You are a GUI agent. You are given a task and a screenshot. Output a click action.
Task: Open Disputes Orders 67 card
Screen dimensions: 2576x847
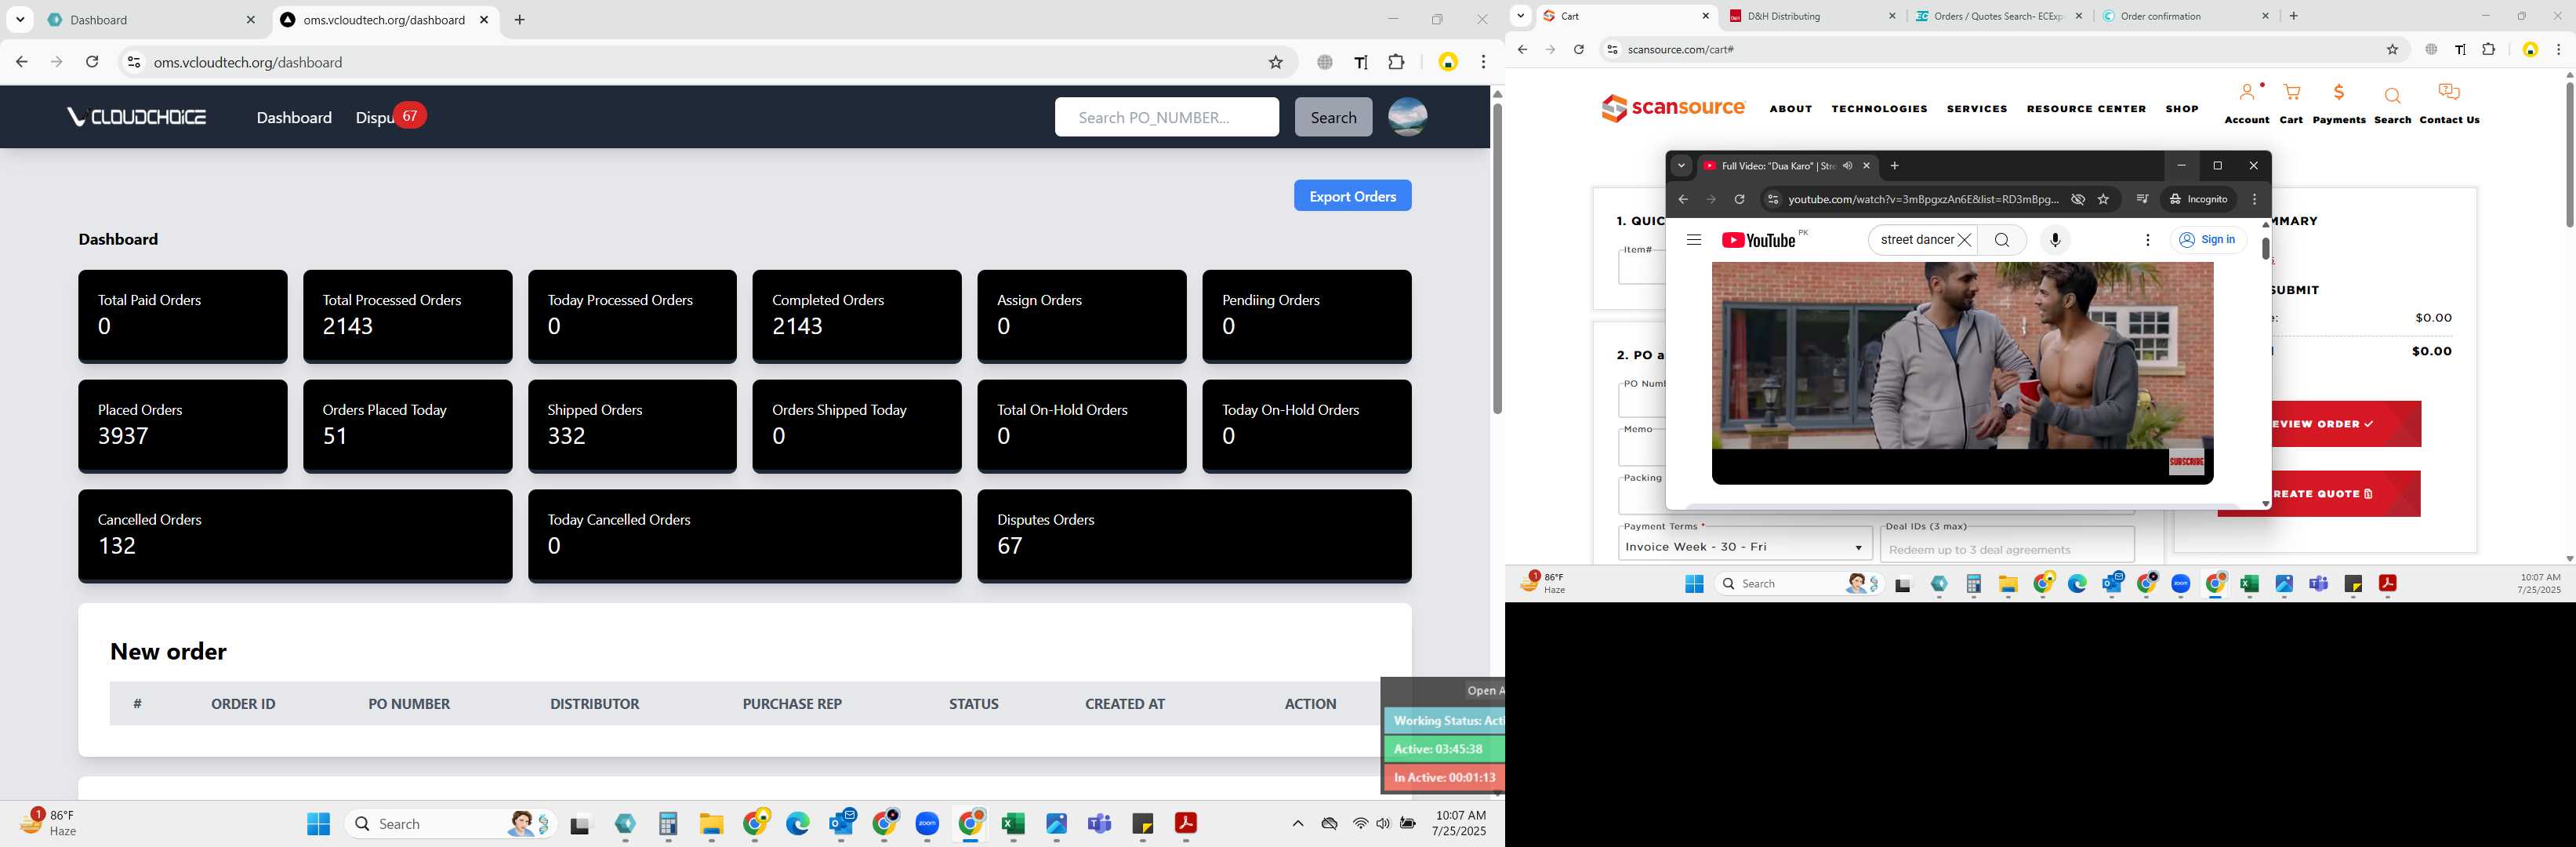[1194, 535]
